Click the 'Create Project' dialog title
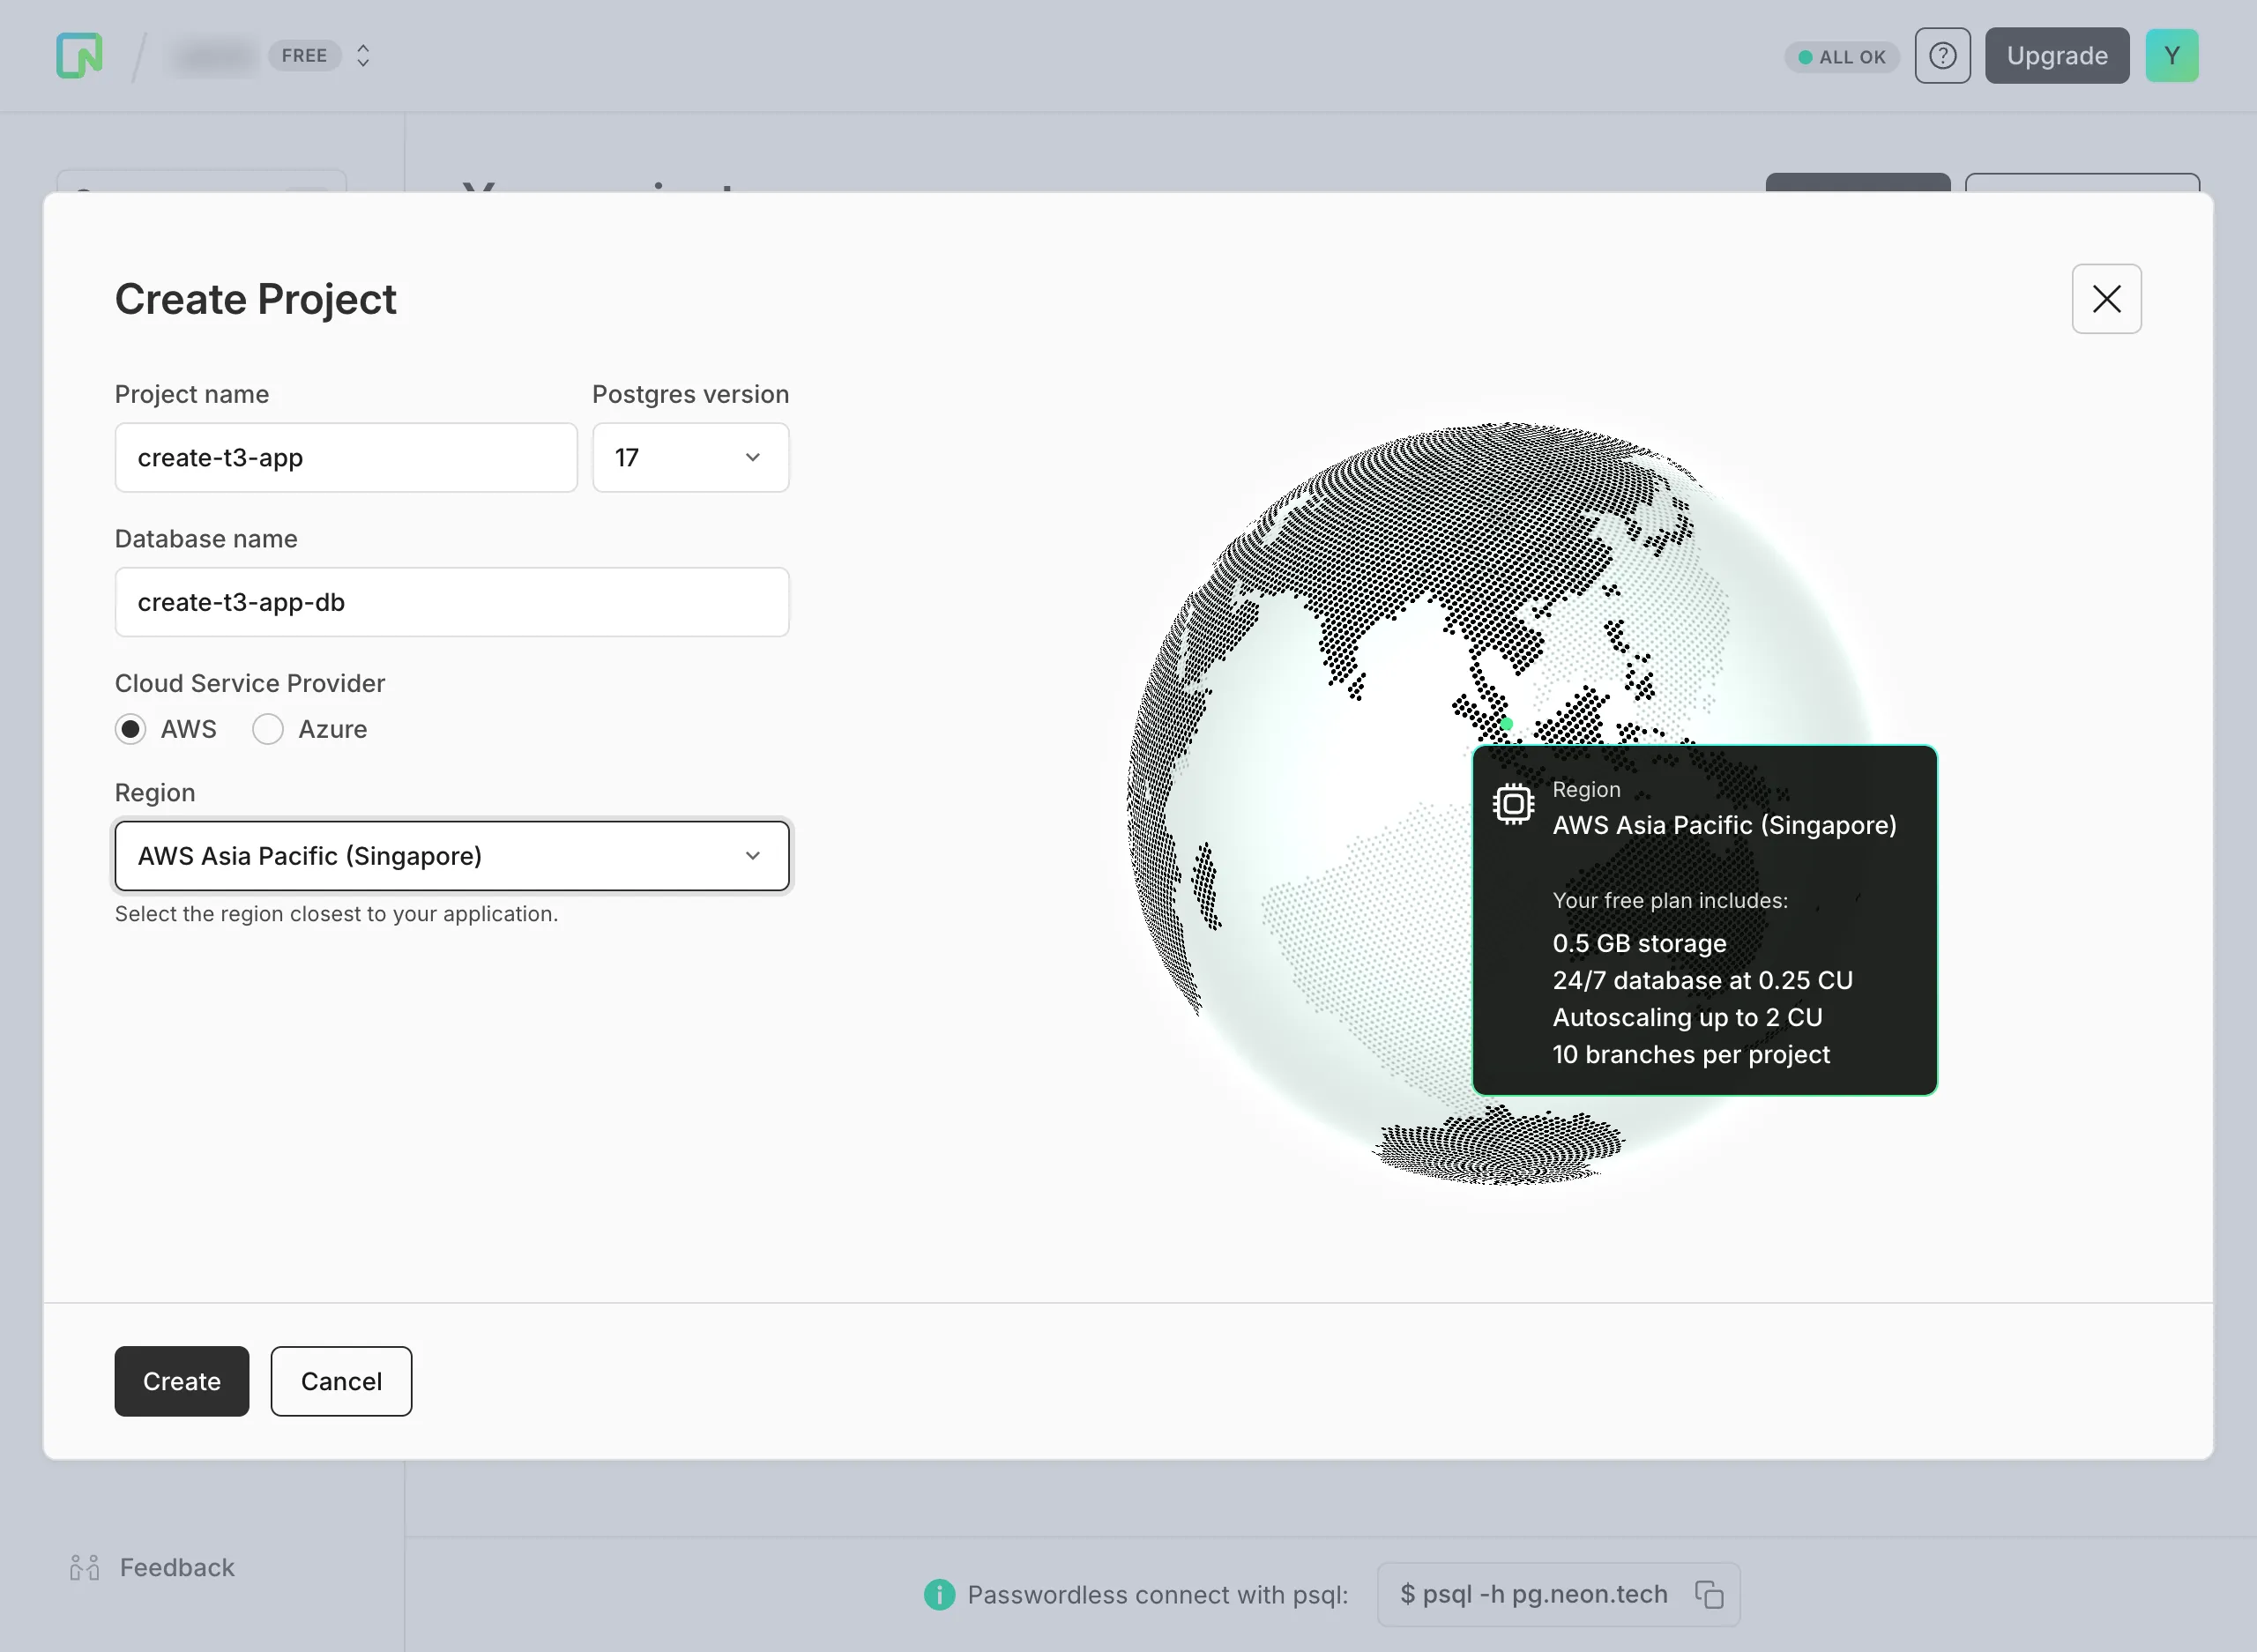This screenshot has width=2257, height=1652. tap(255, 299)
